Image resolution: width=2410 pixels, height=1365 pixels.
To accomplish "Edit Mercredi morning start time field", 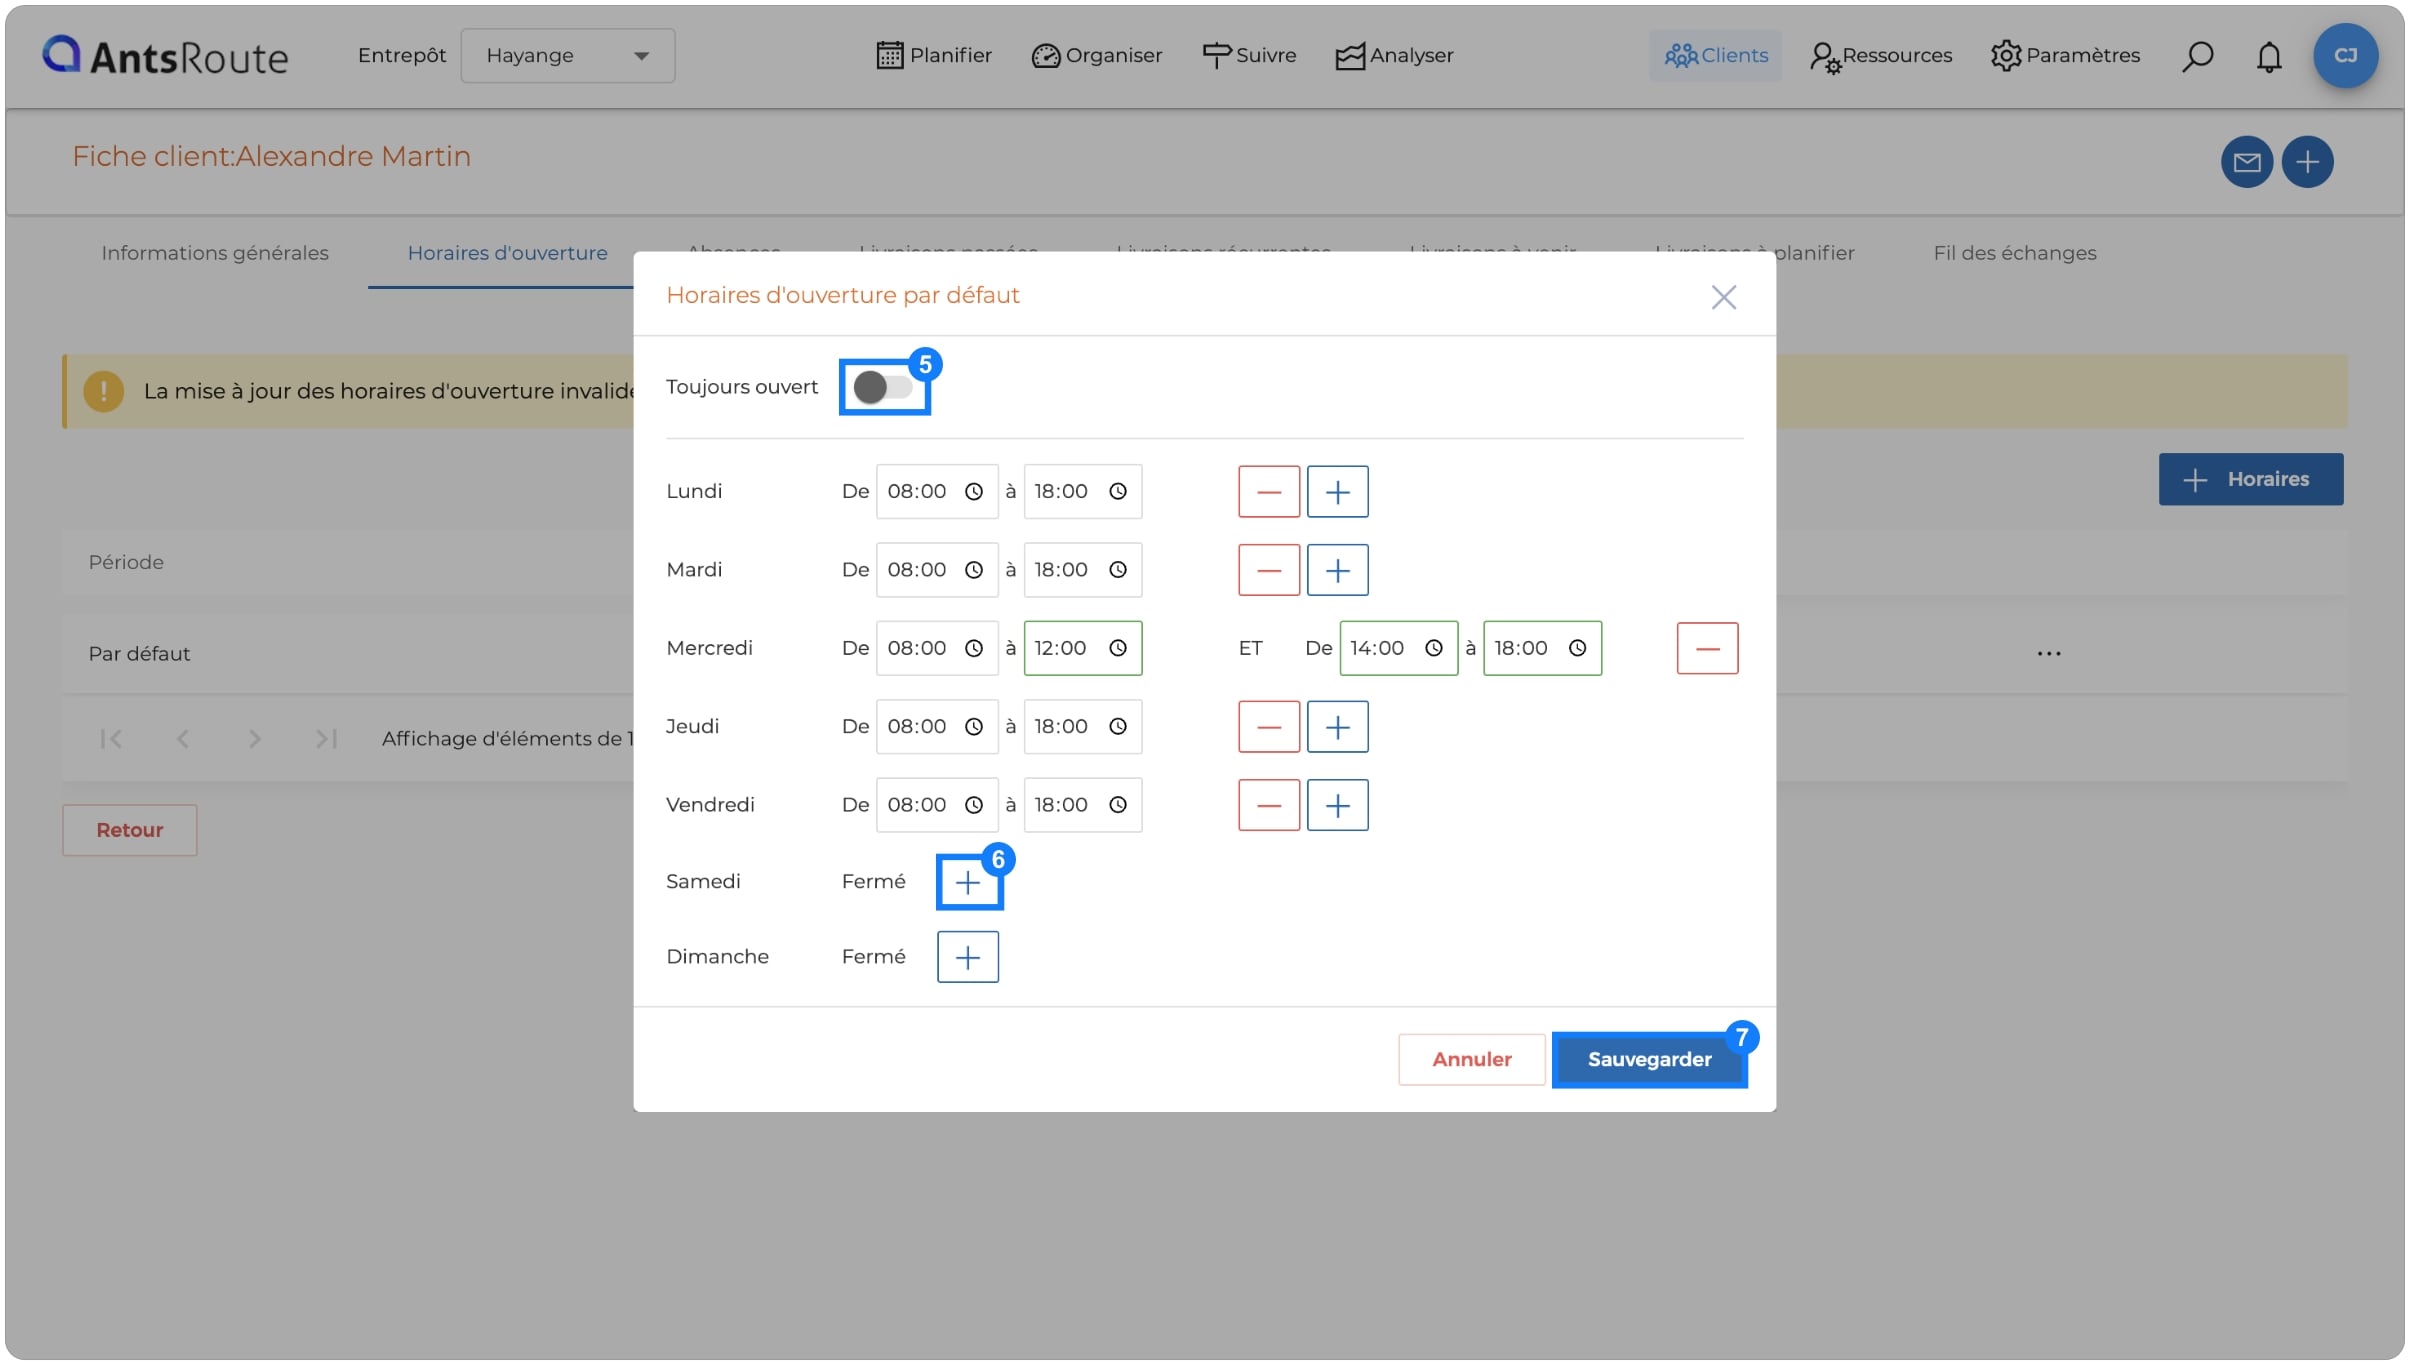I will tap(937, 648).
